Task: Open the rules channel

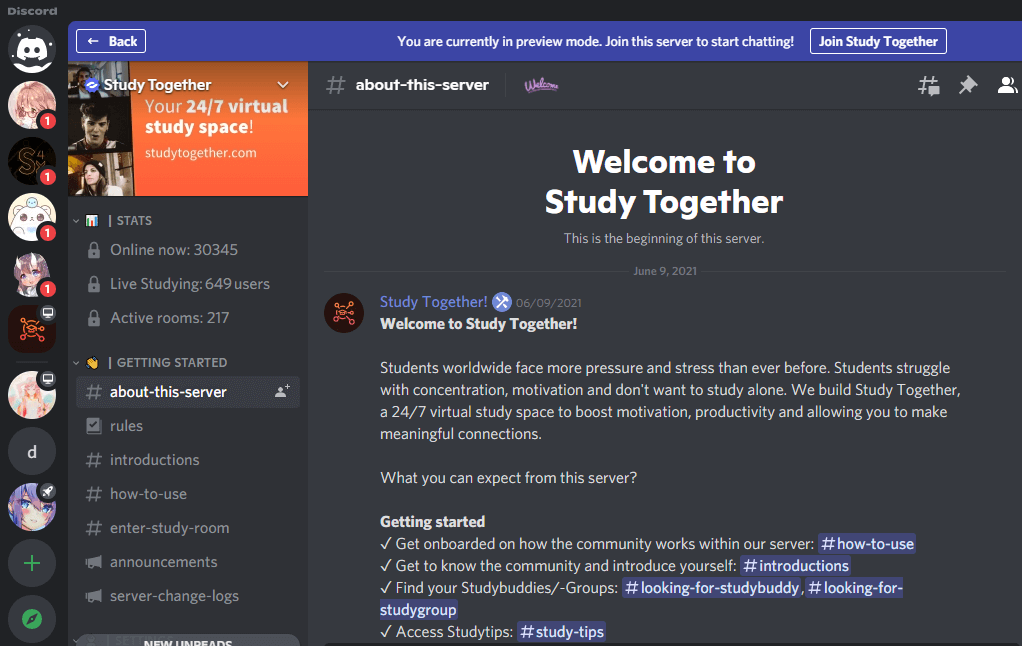Action: pyautogui.click(x=126, y=426)
